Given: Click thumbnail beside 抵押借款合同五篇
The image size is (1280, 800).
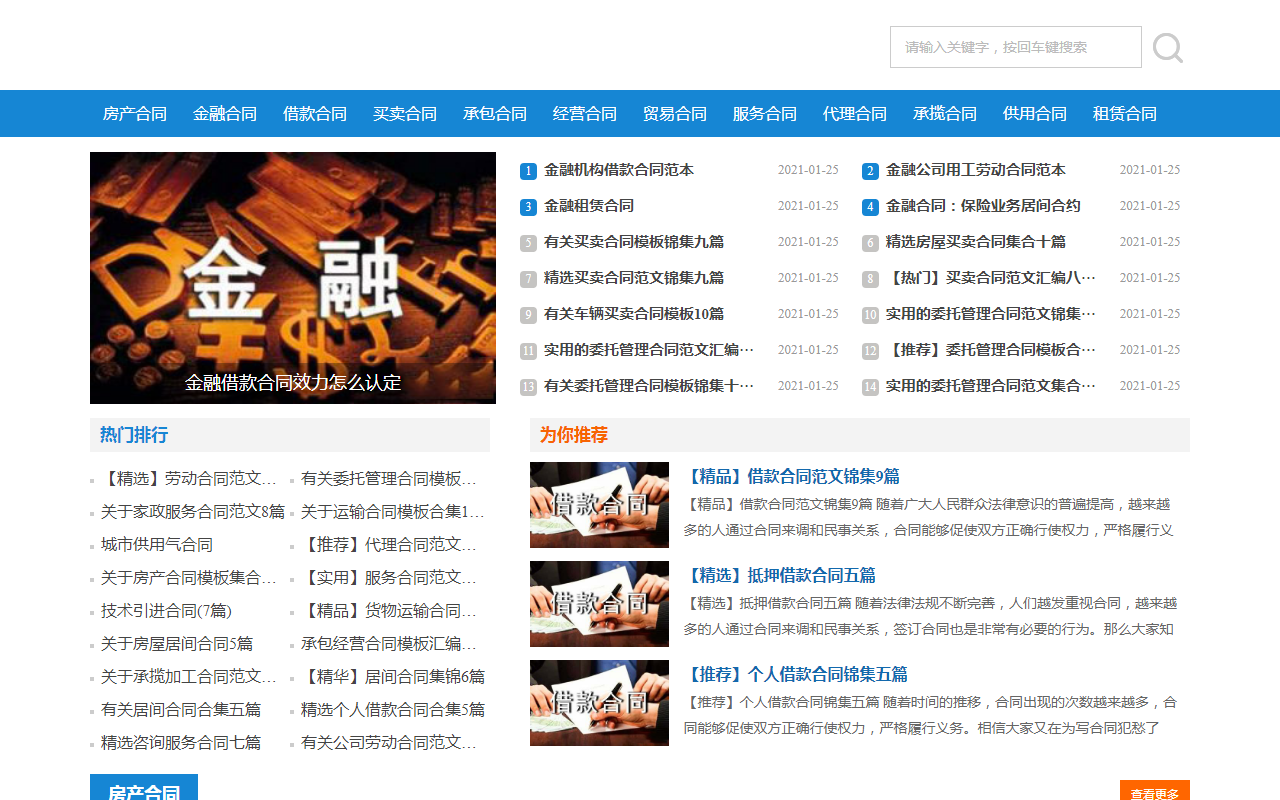Looking at the screenshot, I should 599,604.
